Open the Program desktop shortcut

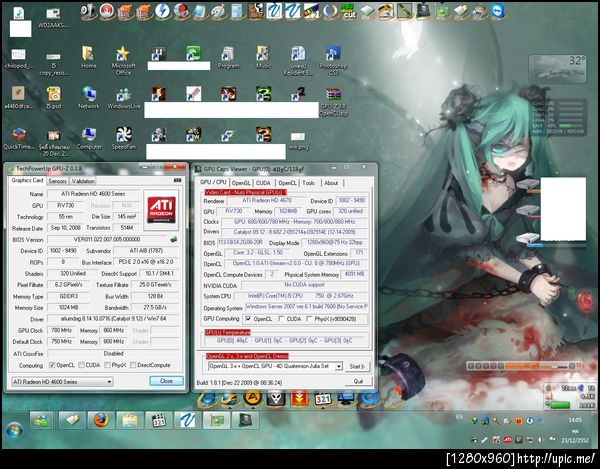pyautogui.click(x=228, y=58)
